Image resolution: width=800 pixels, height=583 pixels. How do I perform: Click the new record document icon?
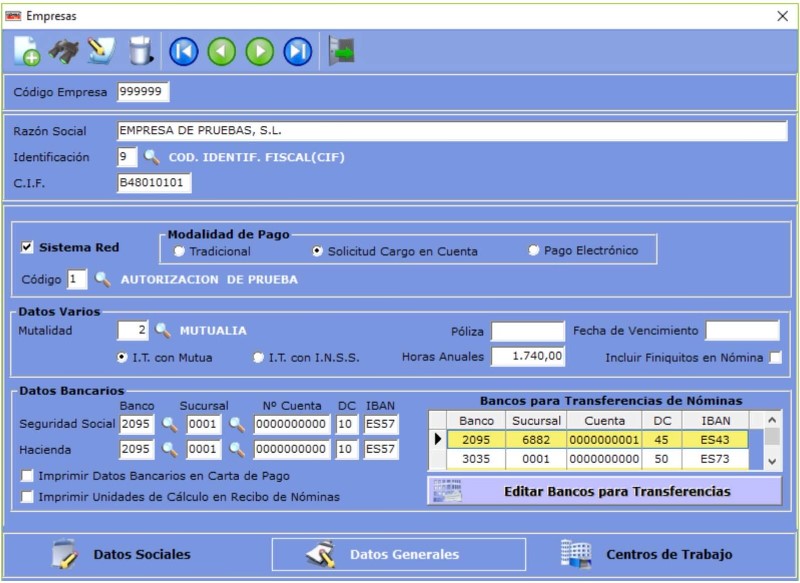[x=27, y=51]
